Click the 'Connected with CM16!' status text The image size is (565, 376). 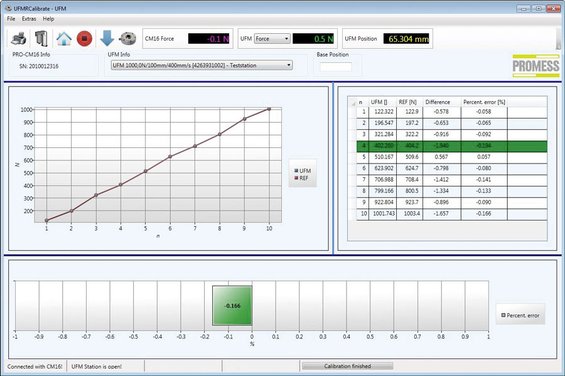coord(35,366)
